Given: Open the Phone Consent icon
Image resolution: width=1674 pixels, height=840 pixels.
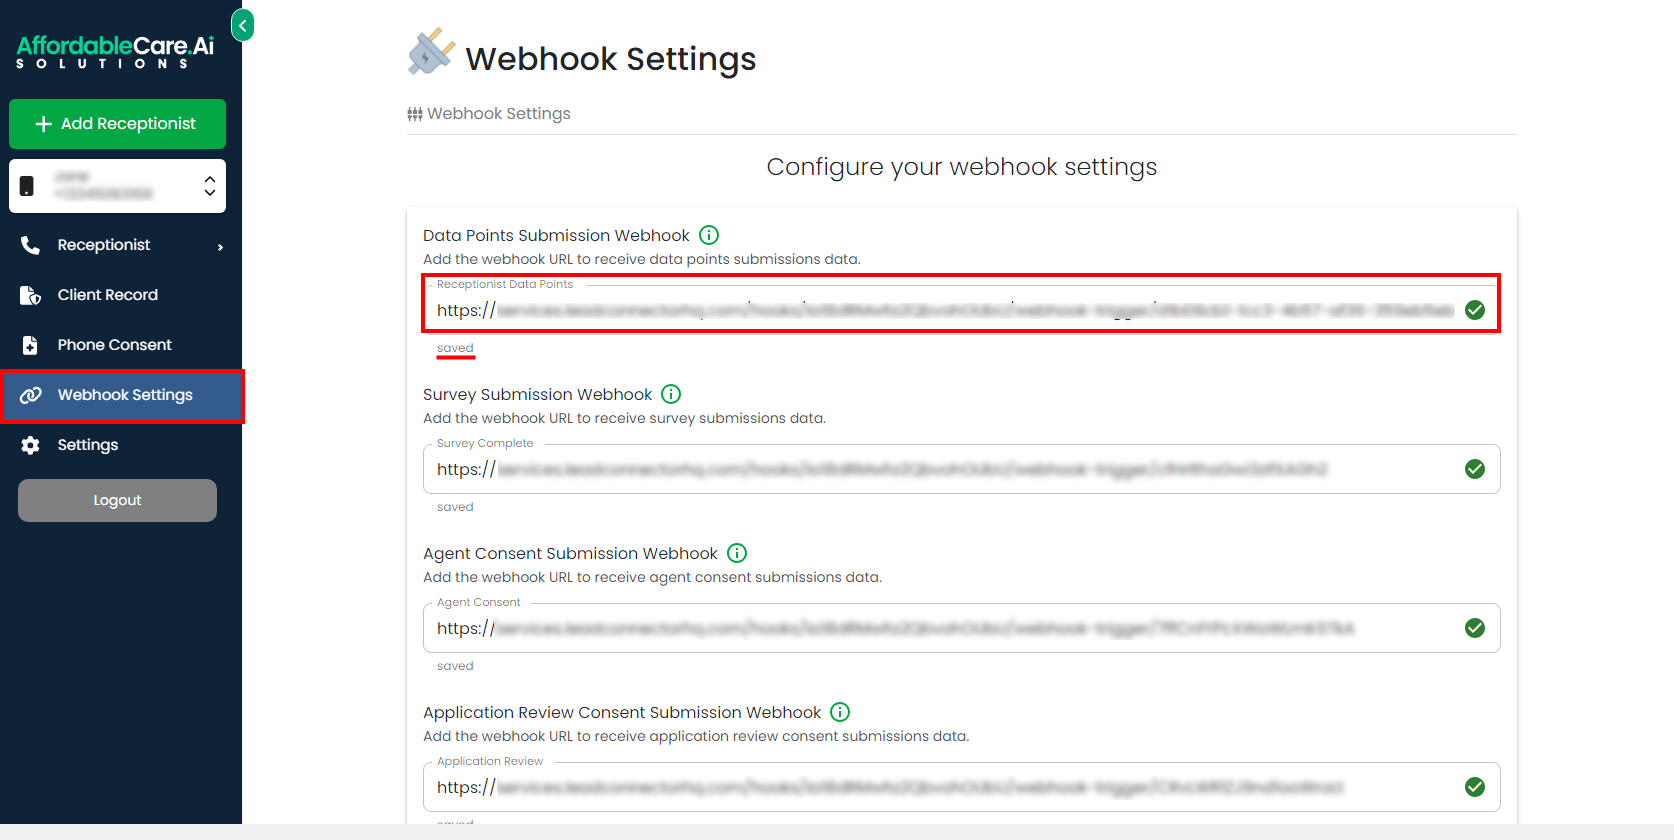Looking at the screenshot, I should pyautogui.click(x=31, y=344).
